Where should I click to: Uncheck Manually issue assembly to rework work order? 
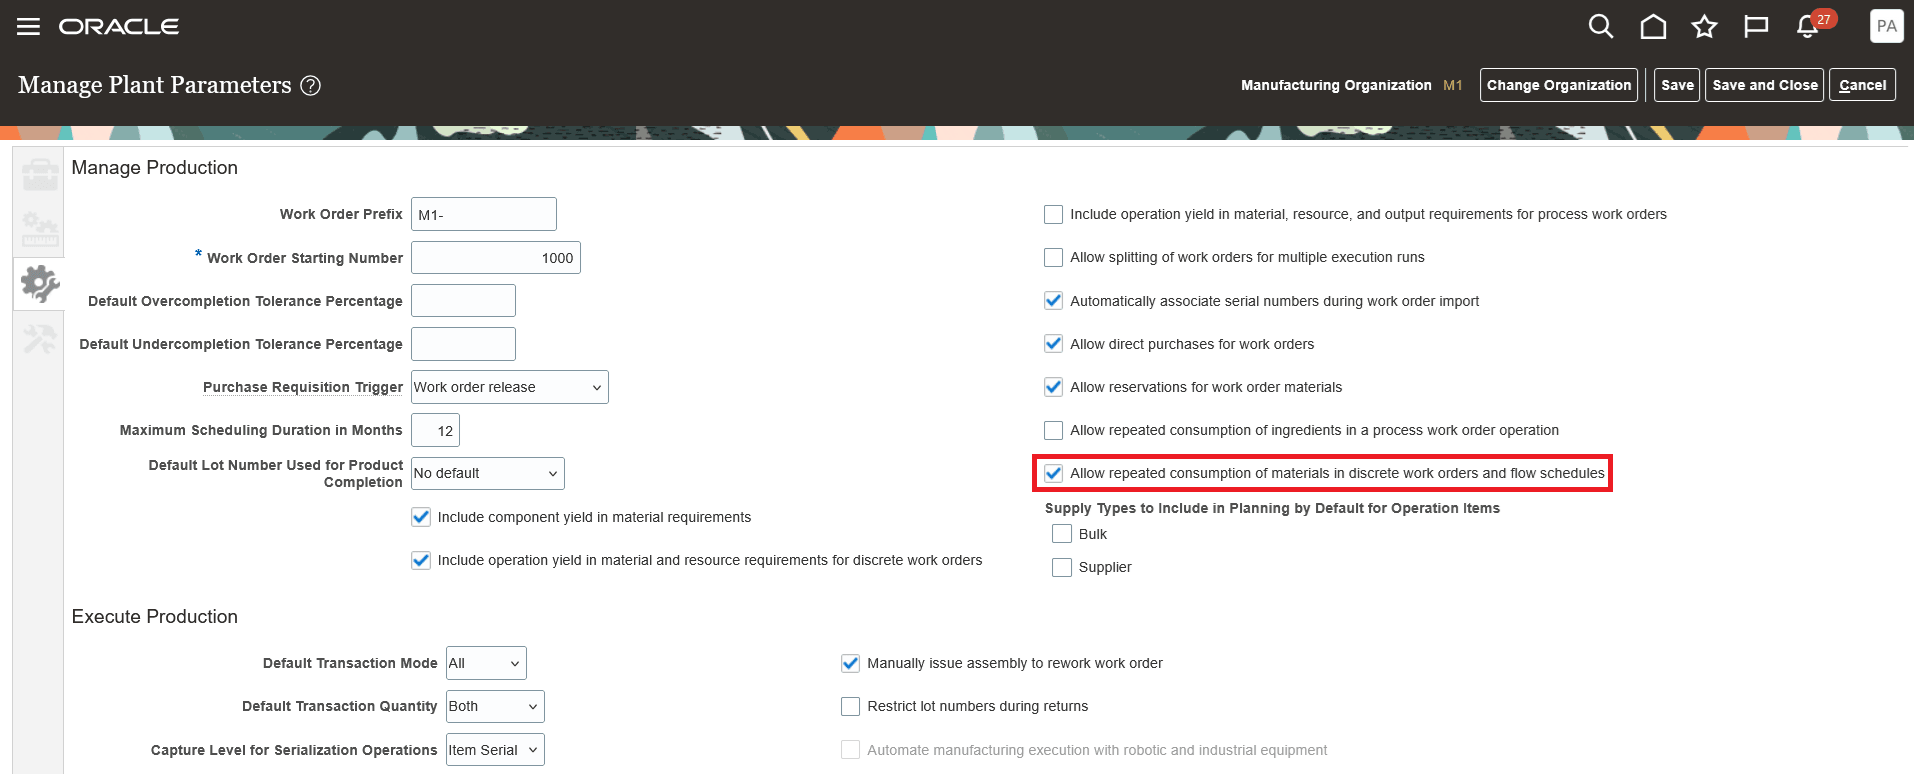(851, 663)
